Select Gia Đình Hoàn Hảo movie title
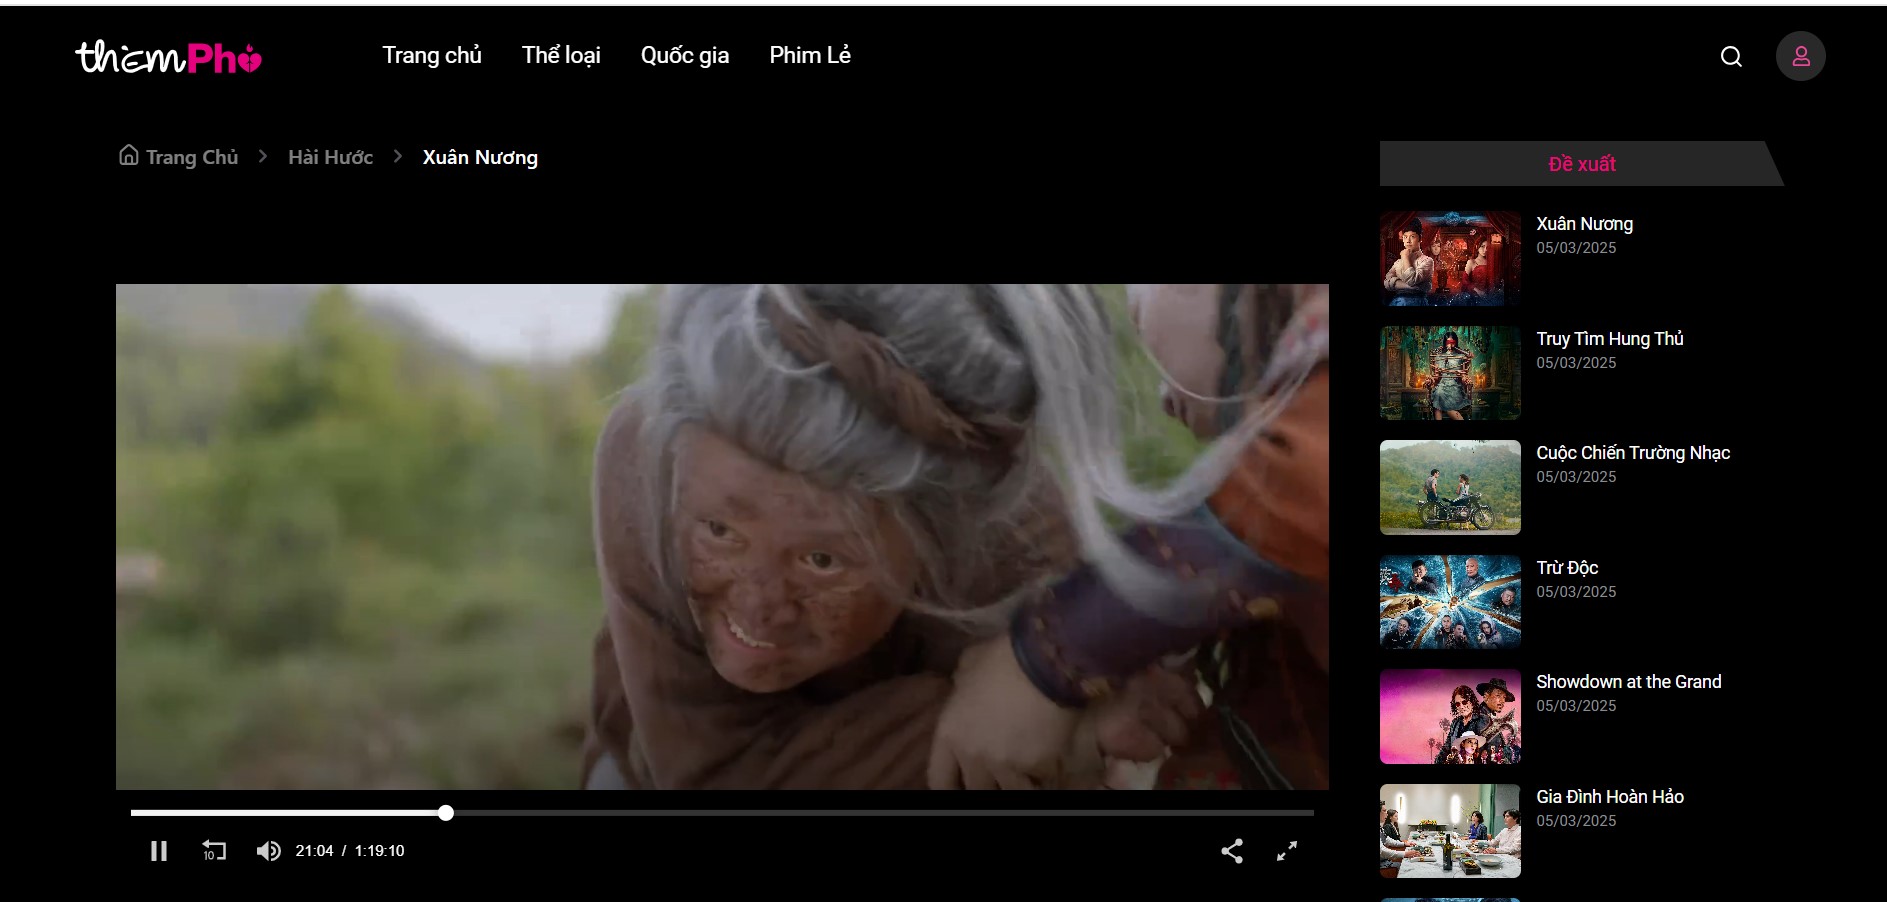The image size is (1887, 902). [x=1610, y=797]
